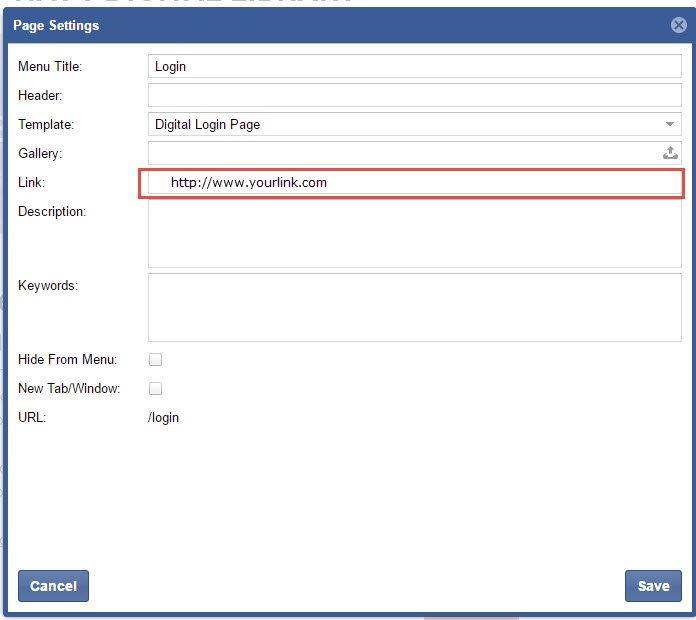The image size is (696, 620).
Task: Click the "Keywords:" label text
Action: click(x=47, y=285)
